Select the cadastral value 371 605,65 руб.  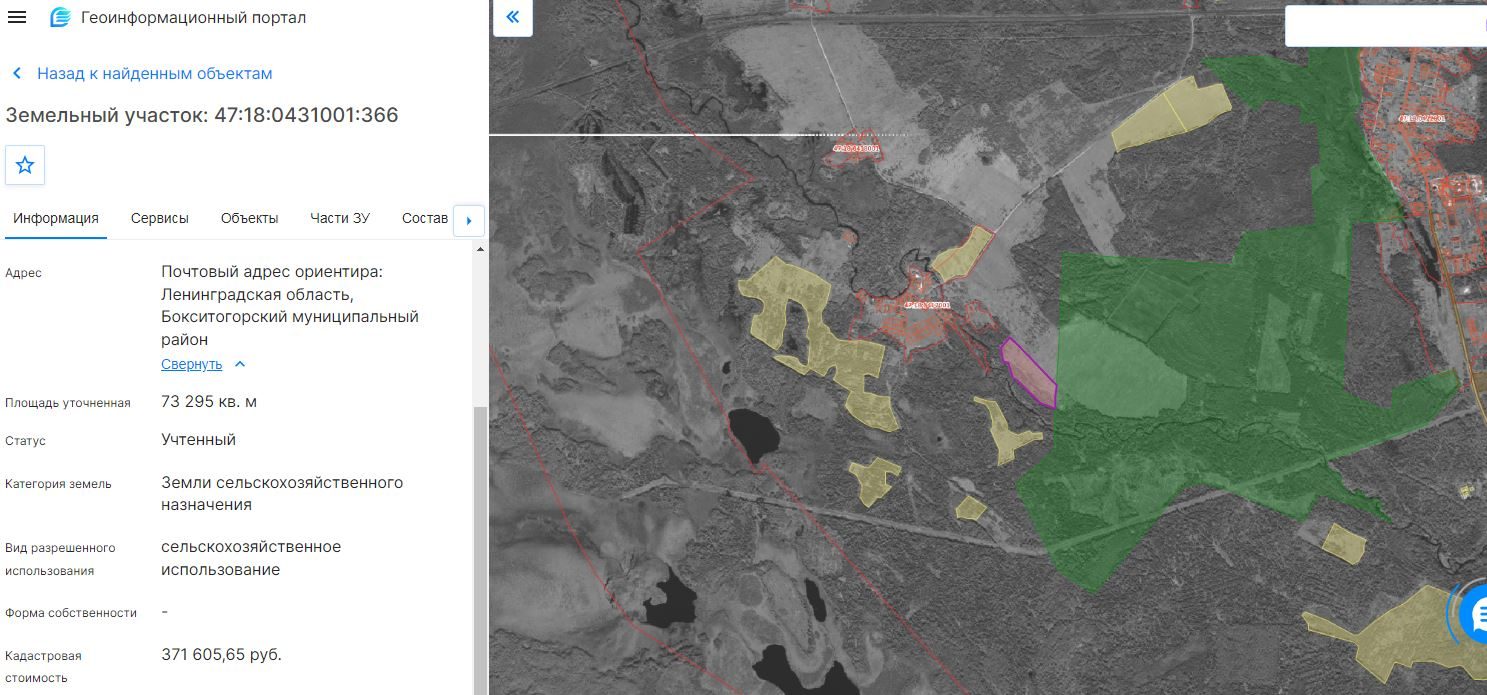coord(222,655)
